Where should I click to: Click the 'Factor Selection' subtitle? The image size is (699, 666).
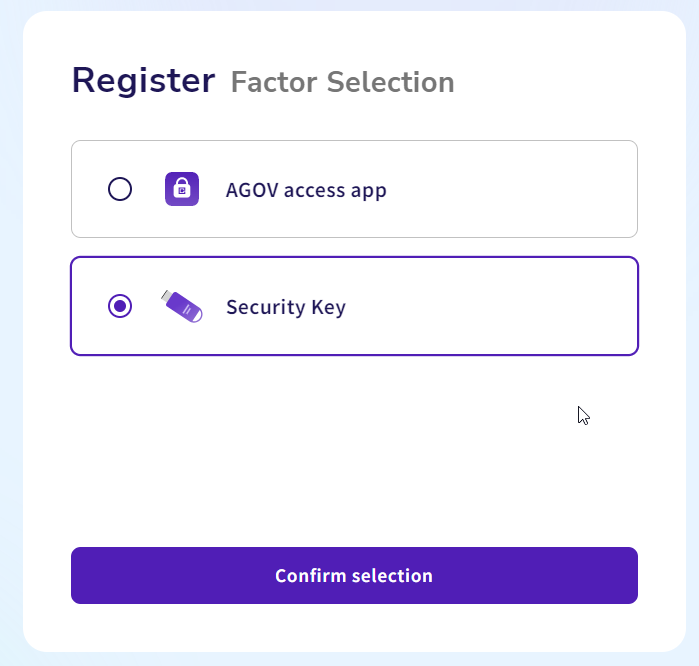click(342, 82)
